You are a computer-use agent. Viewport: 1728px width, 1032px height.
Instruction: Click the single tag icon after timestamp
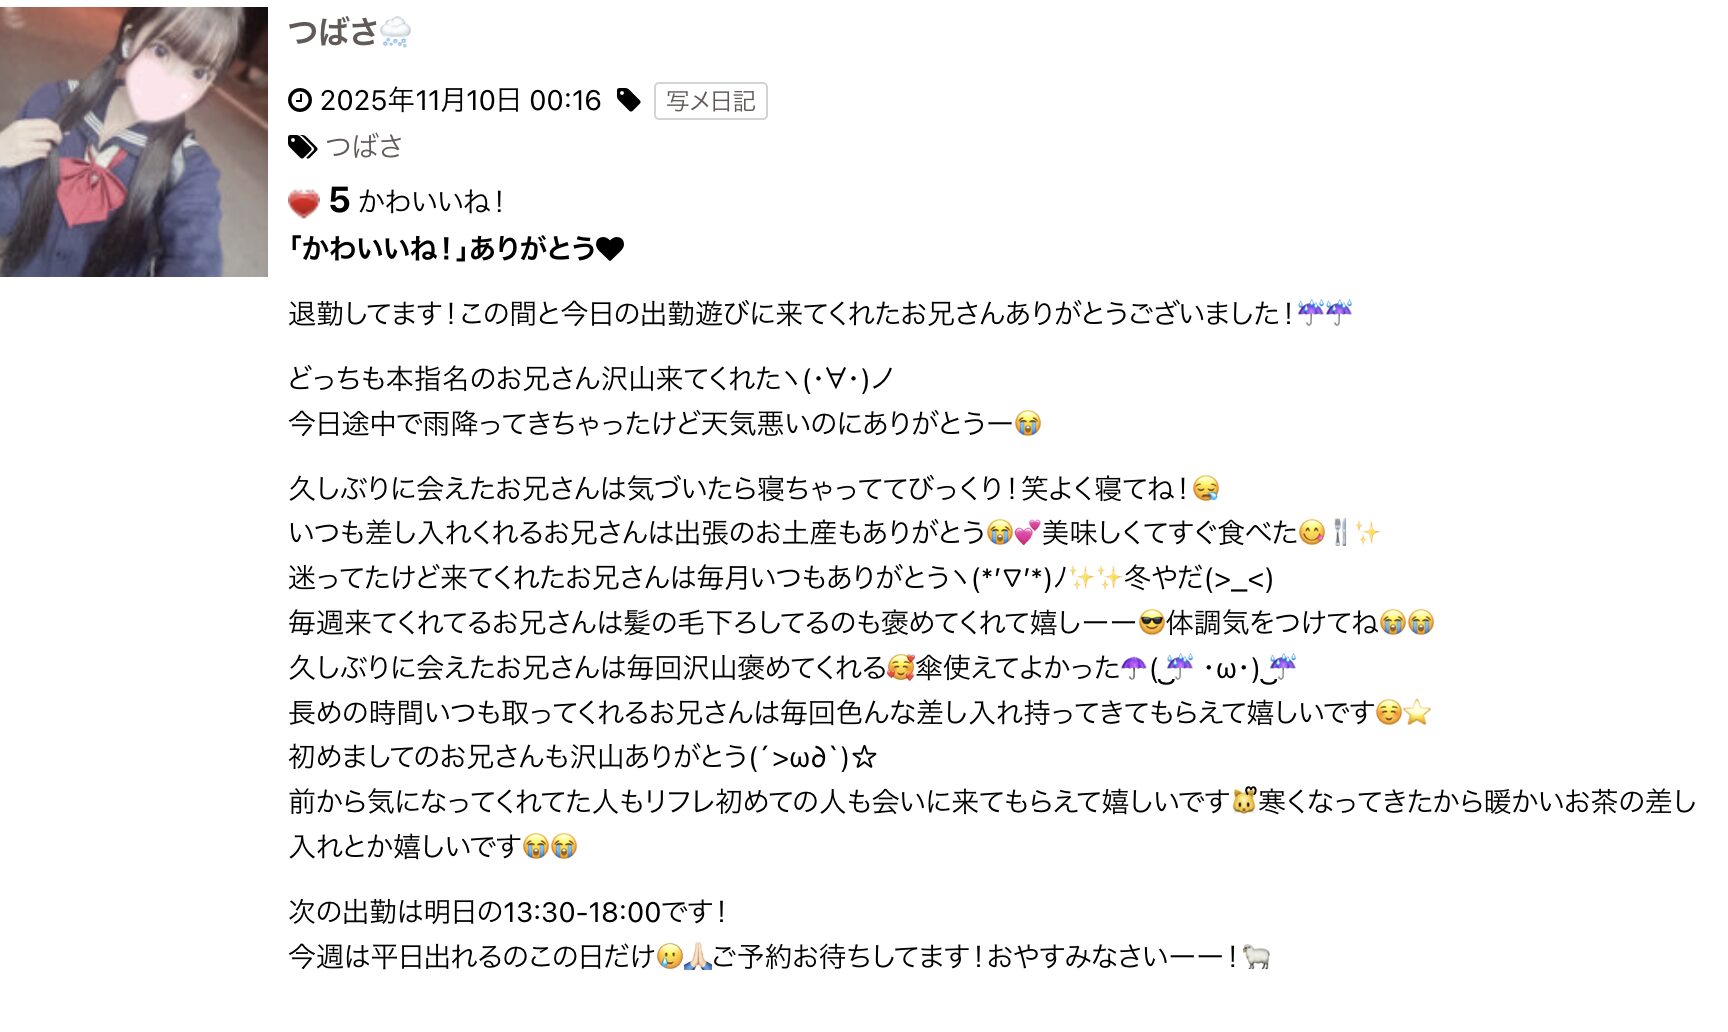click(x=628, y=100)
